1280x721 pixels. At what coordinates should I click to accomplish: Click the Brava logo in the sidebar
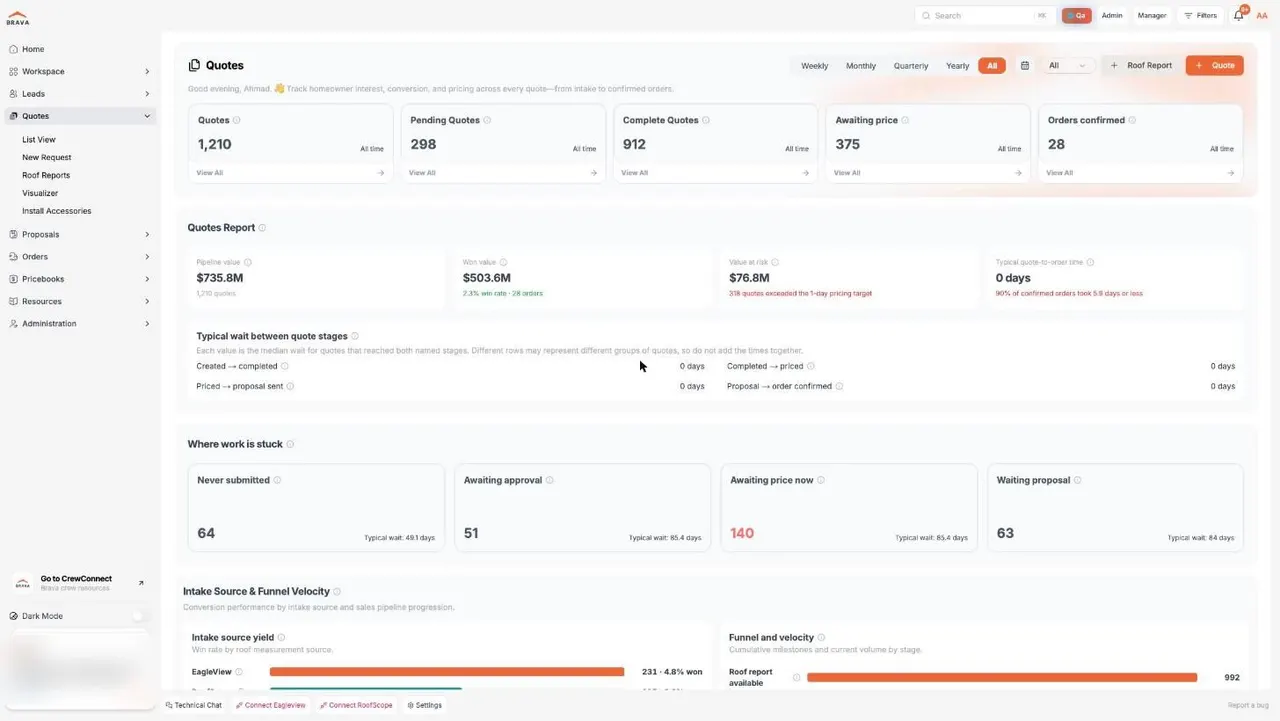tap(17, 18)
